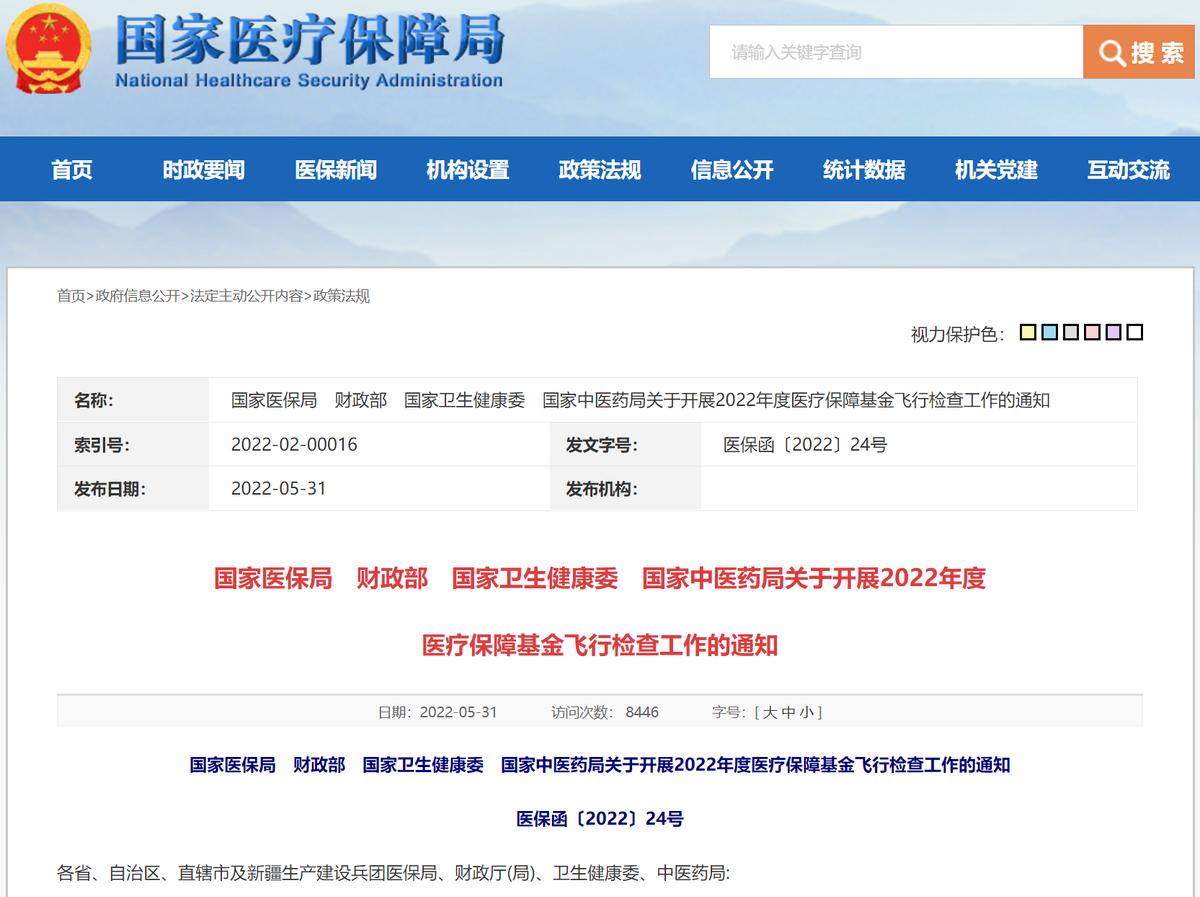The height and width of the screenshot is (897, 1200).
Task: Open the 互动交流 navigation menu
Action: pyautogui.click(x=1127, y=169)
